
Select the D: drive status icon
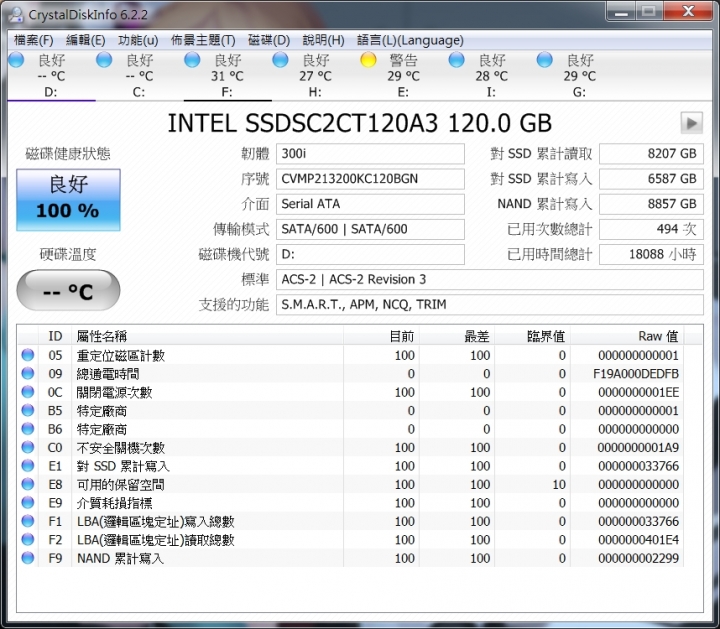(x=17, y=60)
